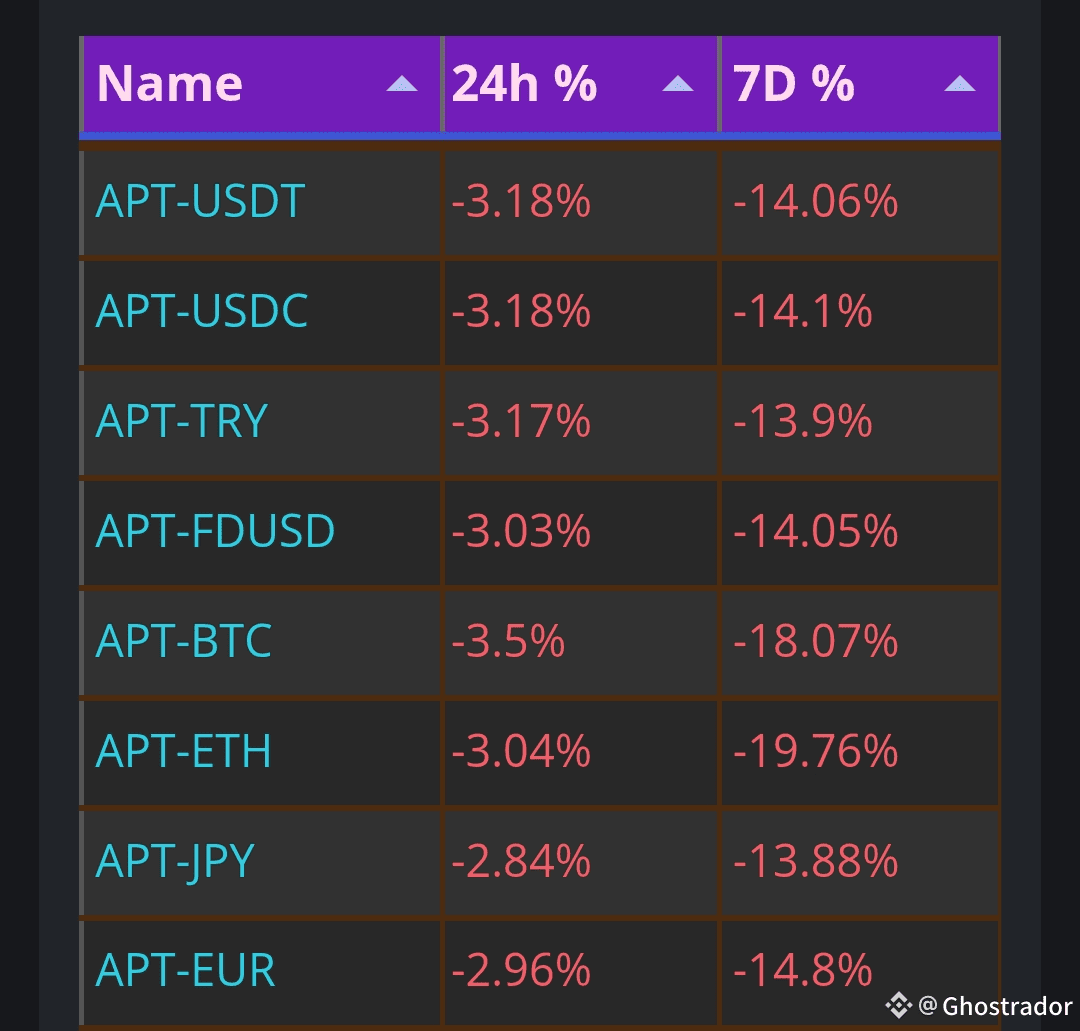The width and height of the screenshot is (1080, 1031).
Task: Click the APT-BTC 7D value -18.07%
Action: pyautogui.click(x=816, y=641)
